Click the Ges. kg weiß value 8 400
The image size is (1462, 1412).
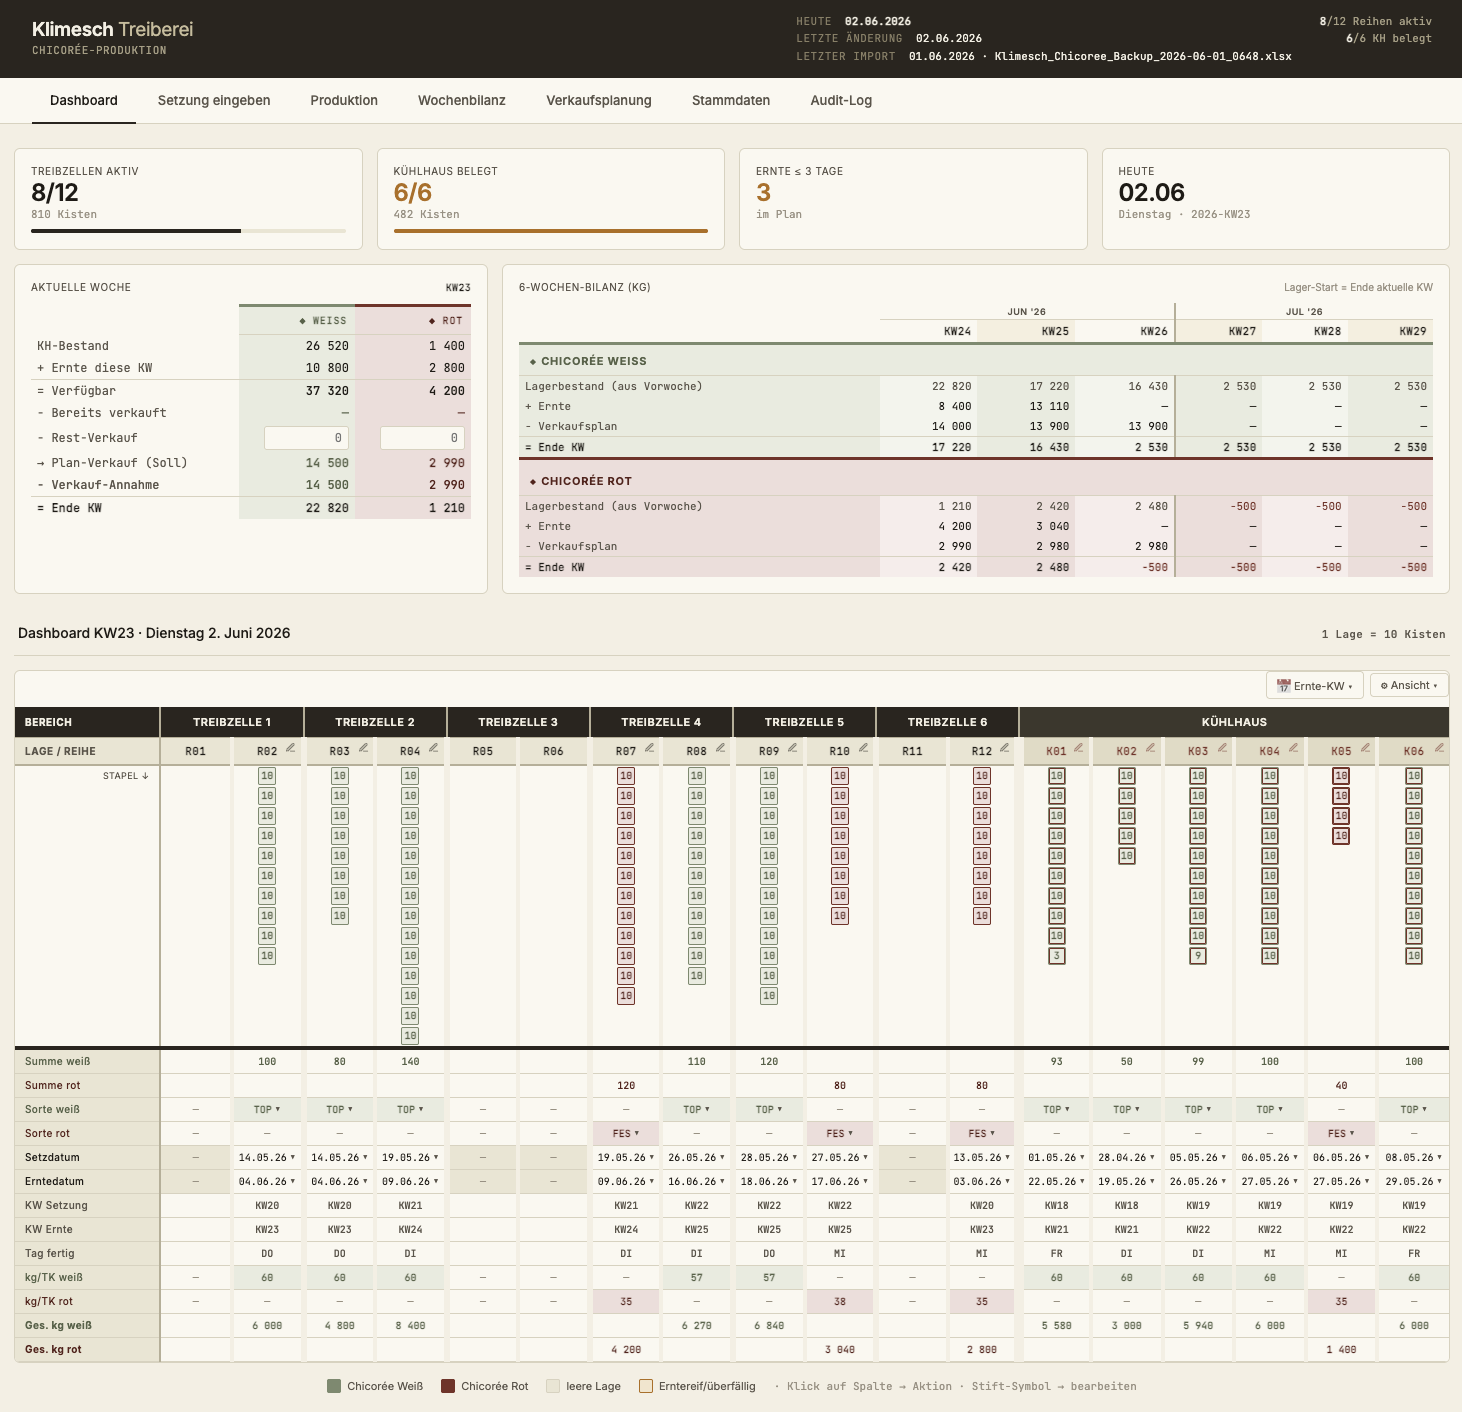[411, 1326]
